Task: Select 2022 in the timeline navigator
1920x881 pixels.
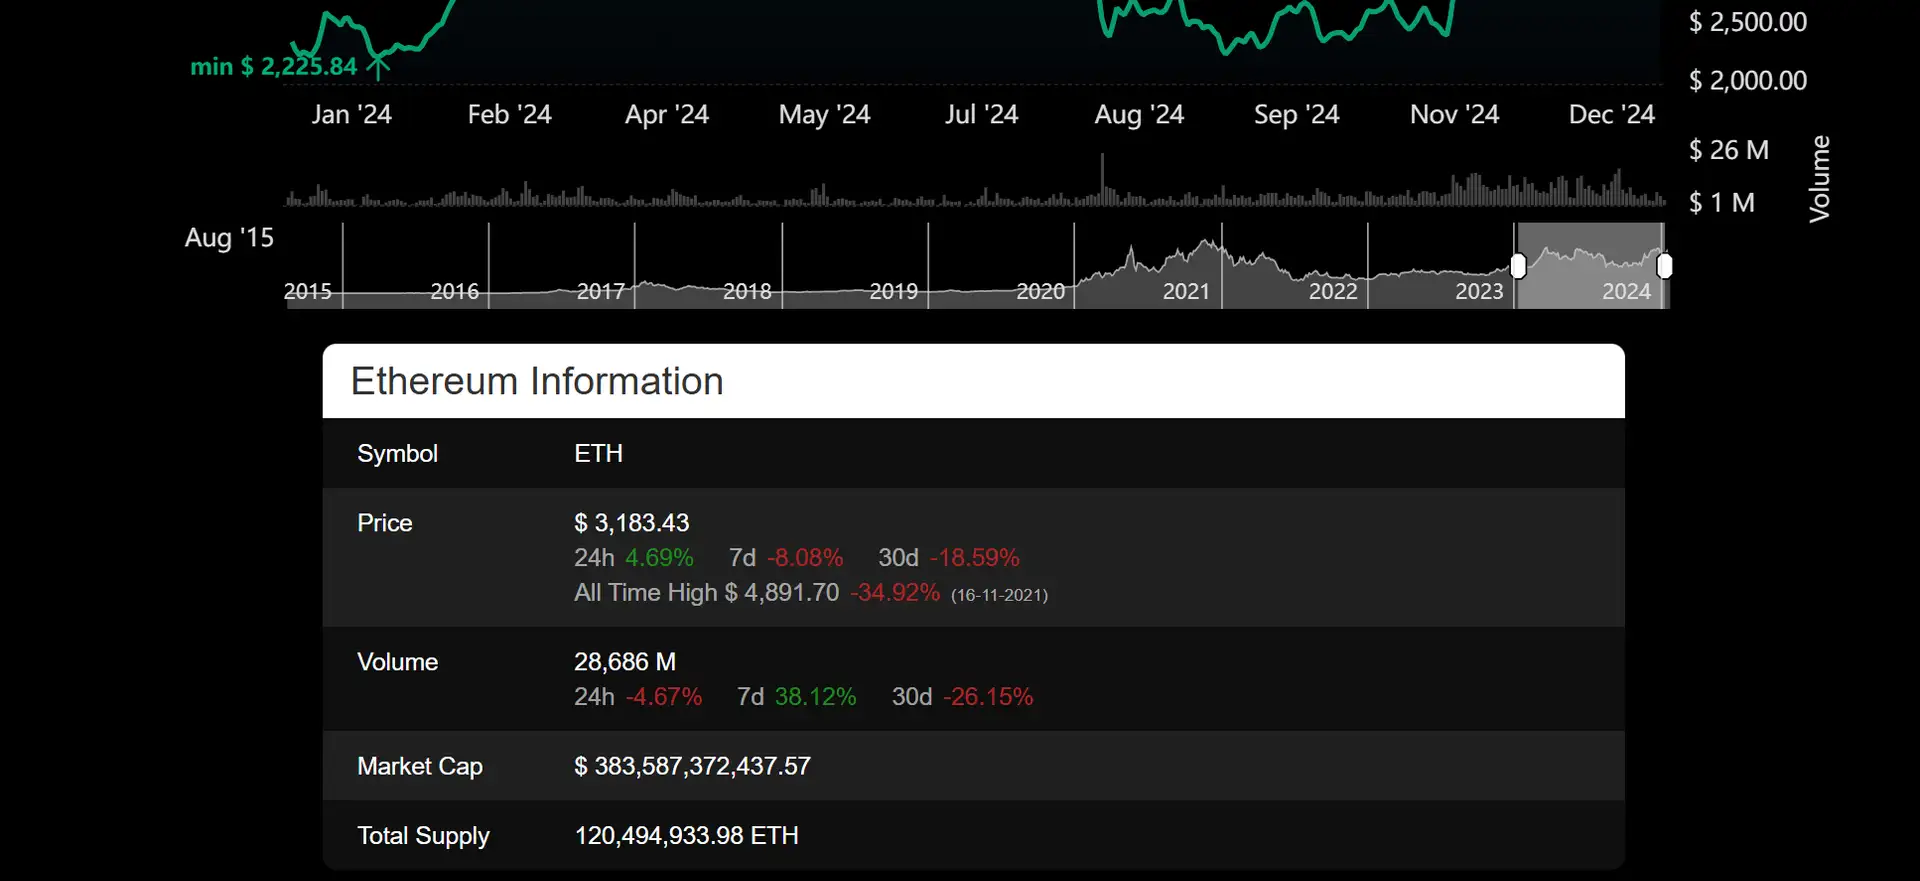Action: (1333, 291)
